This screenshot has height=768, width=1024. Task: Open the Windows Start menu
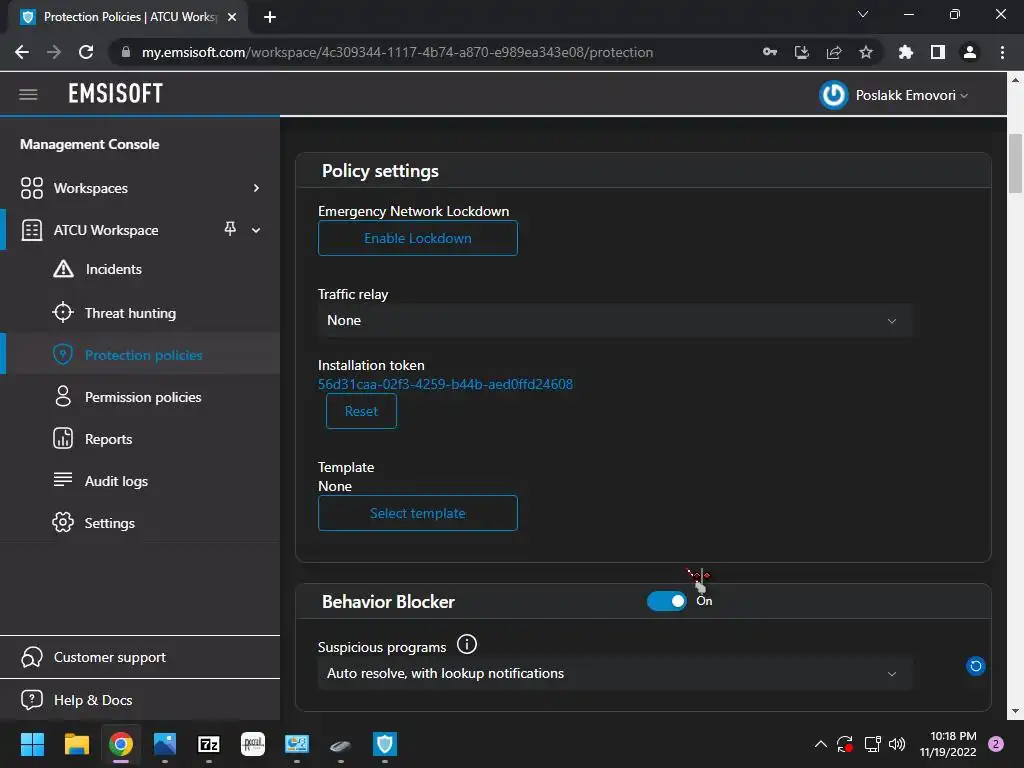pos(32,744)
